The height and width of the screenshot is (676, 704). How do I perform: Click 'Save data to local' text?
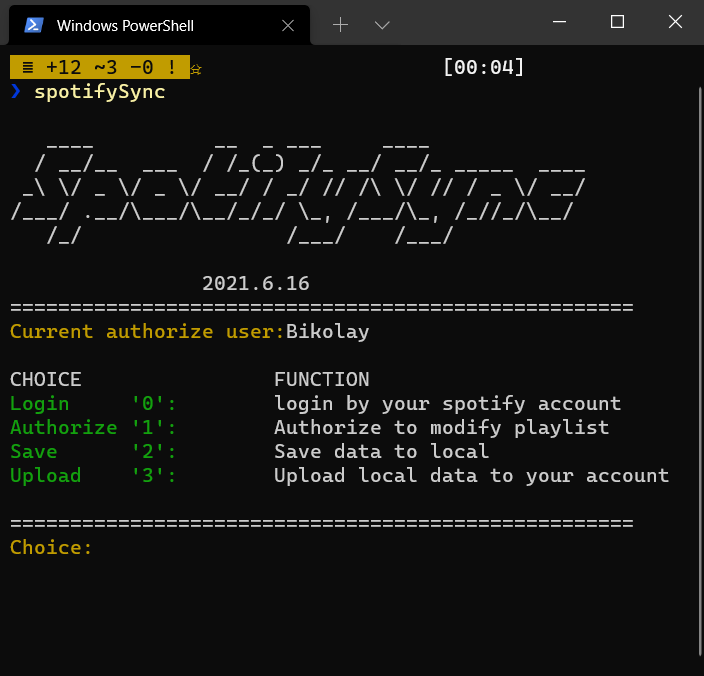(x=382, y=451)
